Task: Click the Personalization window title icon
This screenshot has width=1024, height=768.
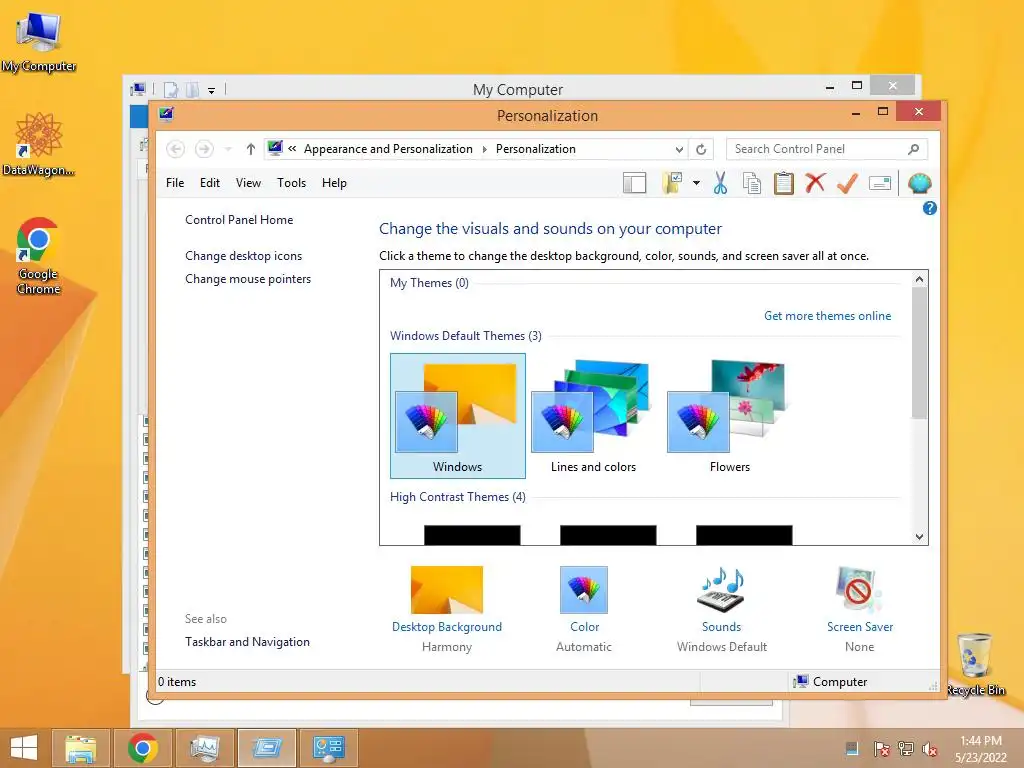Action: coord(166,115)
